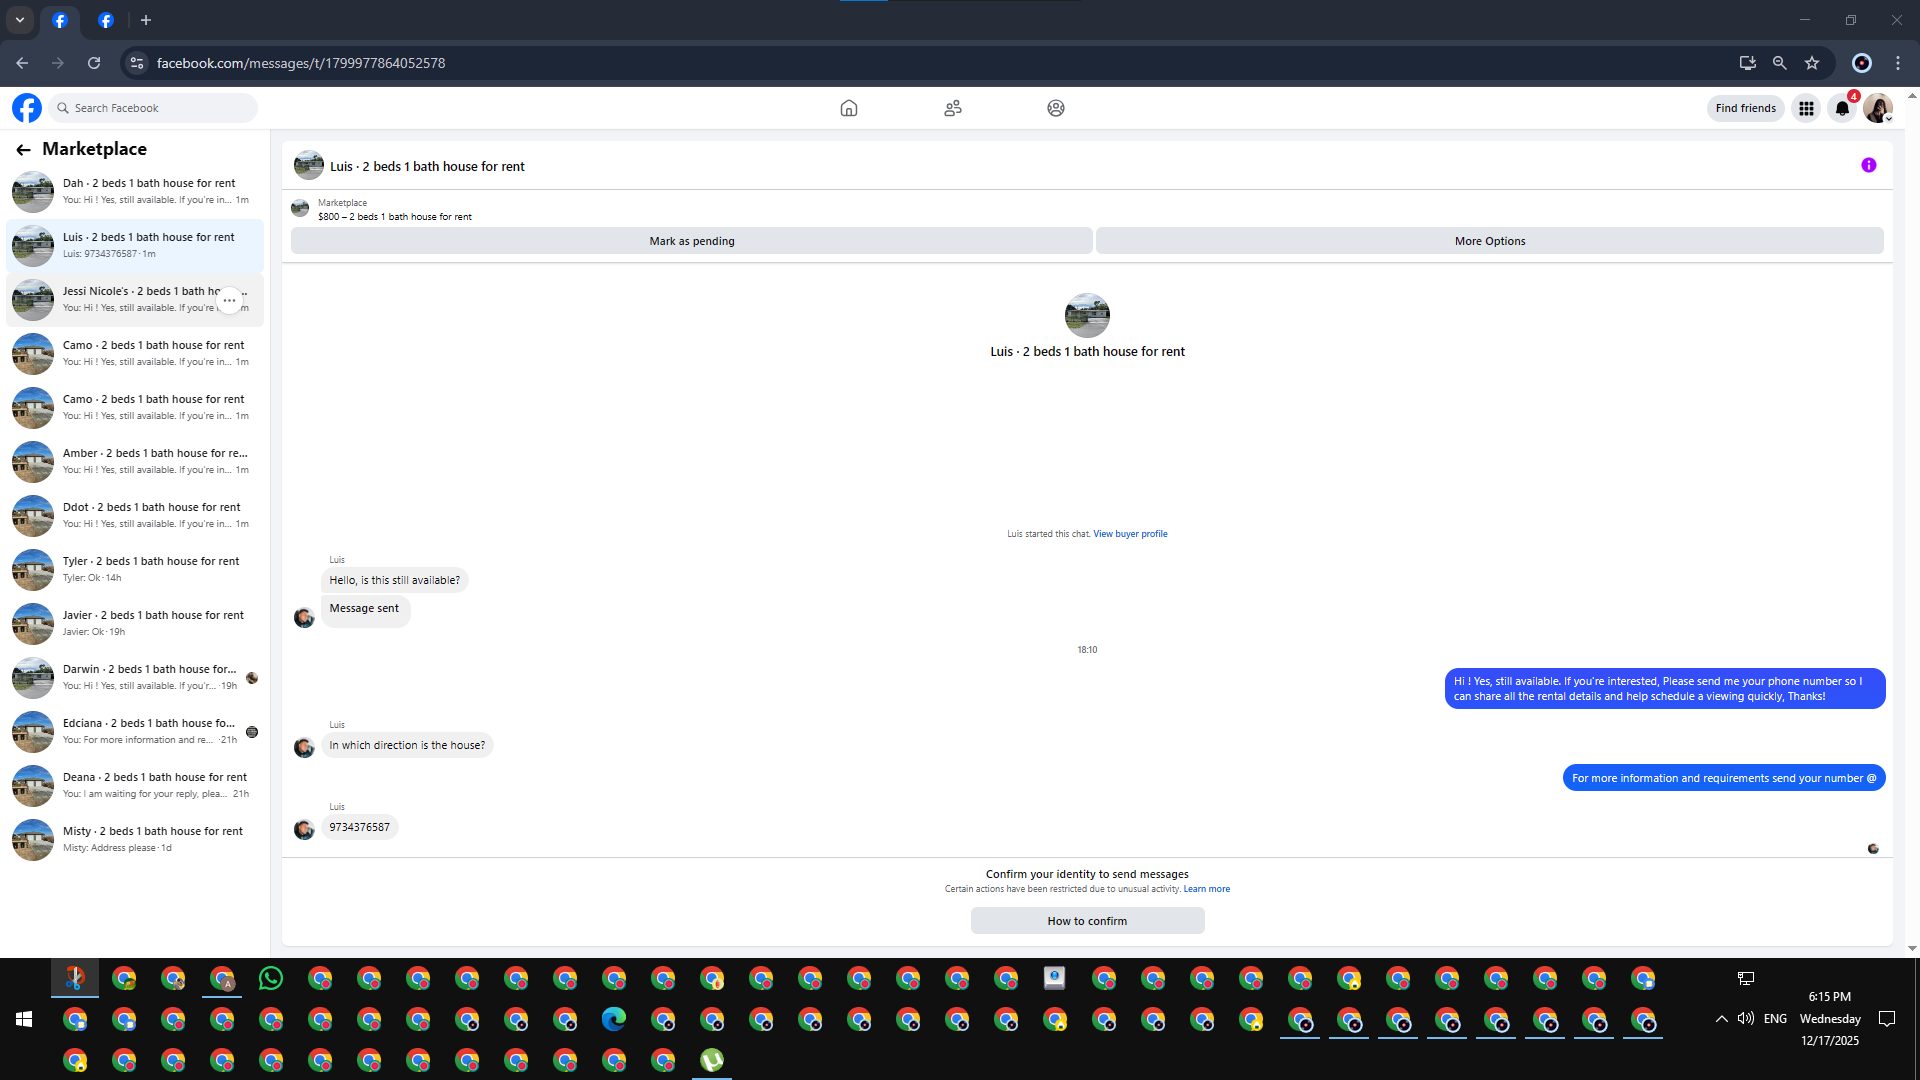Click the purple conversation info icon
Viewport: 1920px width, 1080px height.
tap(1868, 166)
